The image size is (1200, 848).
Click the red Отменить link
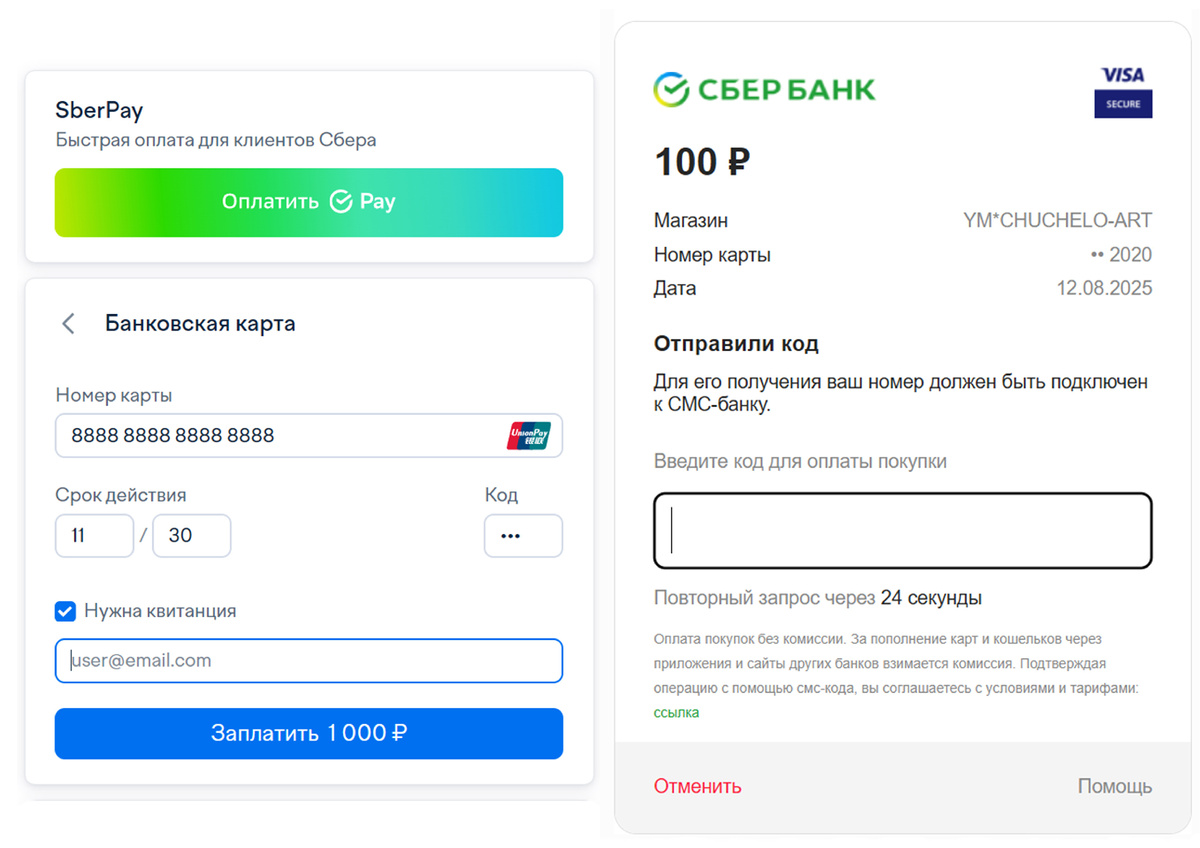point(698,786)
